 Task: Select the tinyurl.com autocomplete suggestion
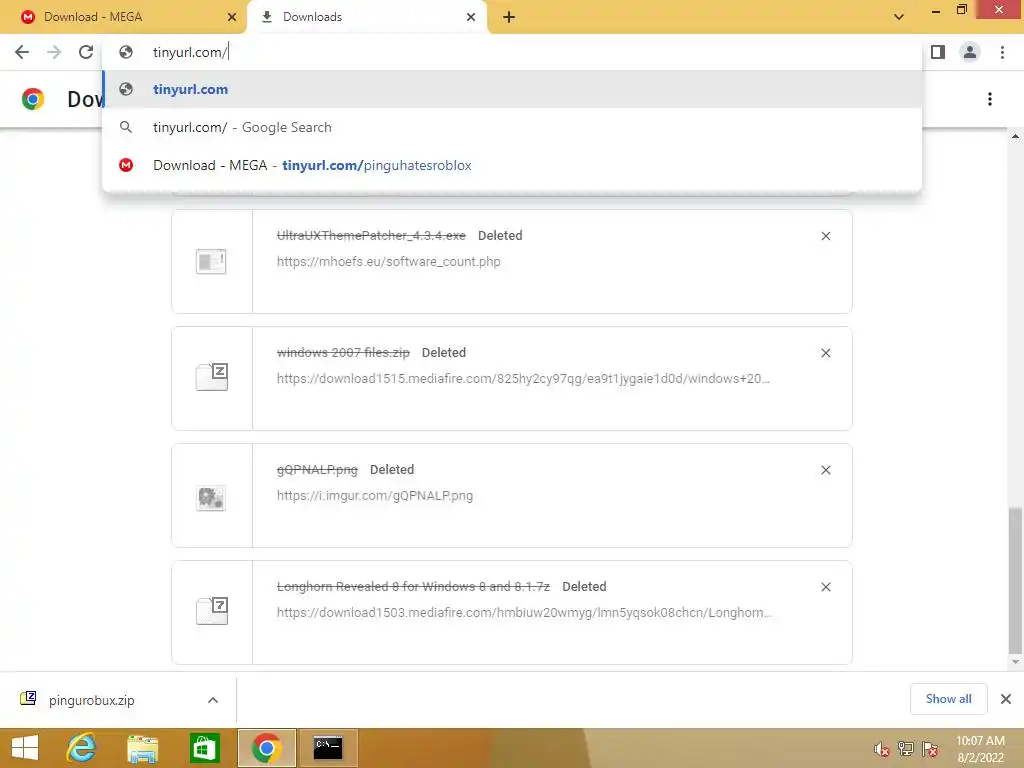click(x=512, y=89)
